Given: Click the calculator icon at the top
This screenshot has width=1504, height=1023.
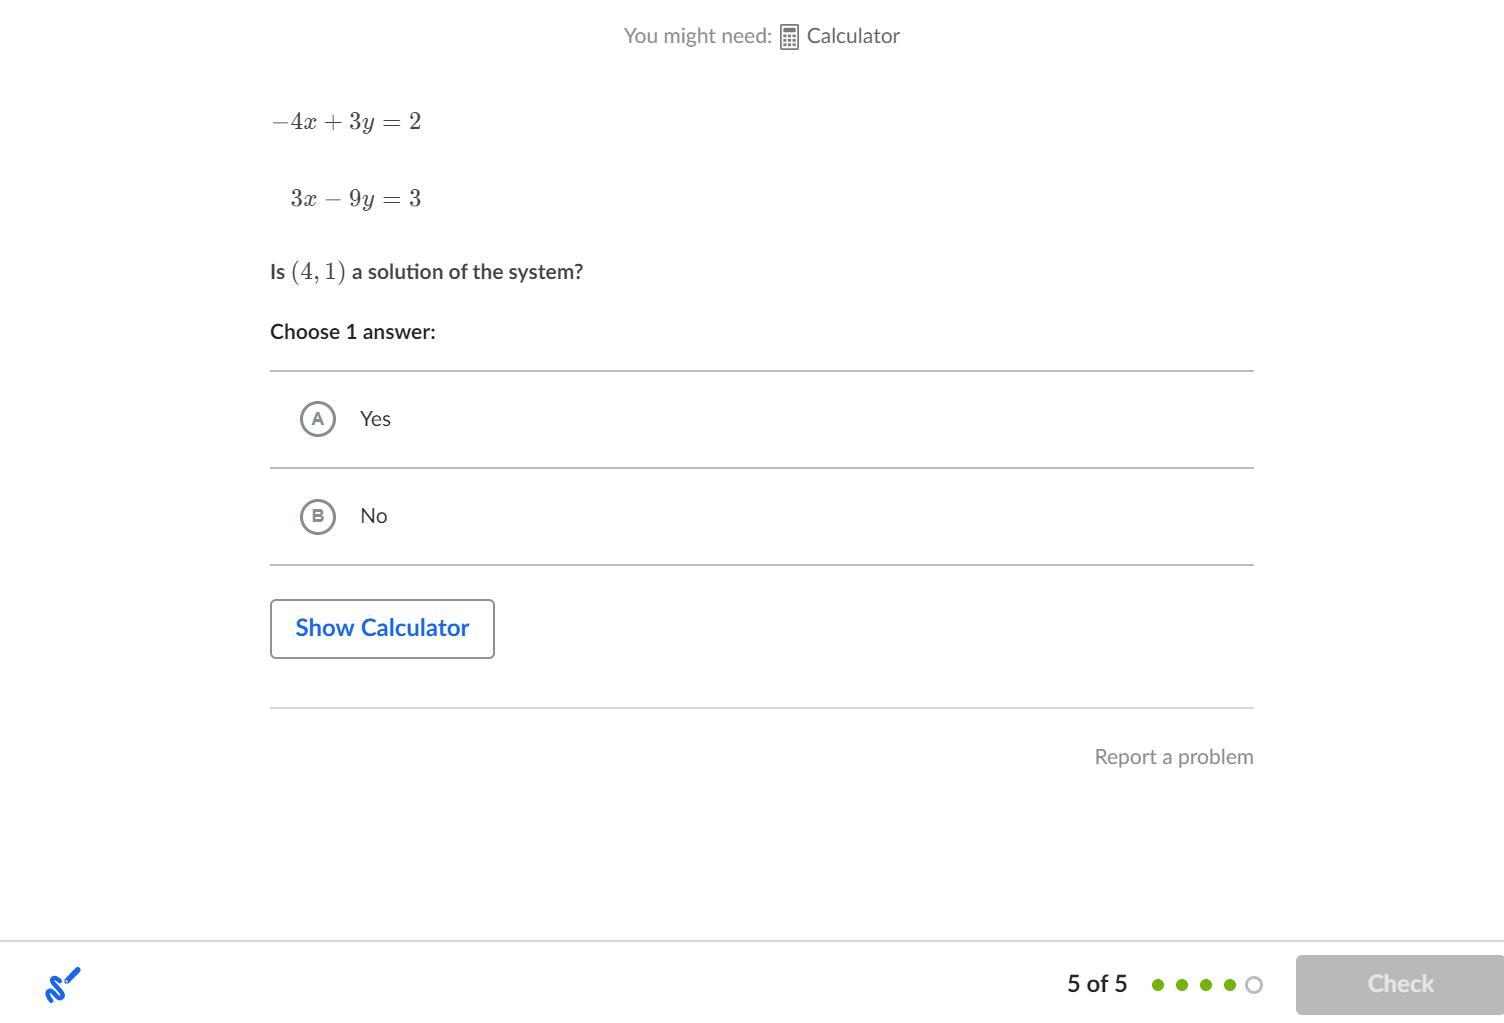Looking at the screenshot, I should (x=789, y=37).
